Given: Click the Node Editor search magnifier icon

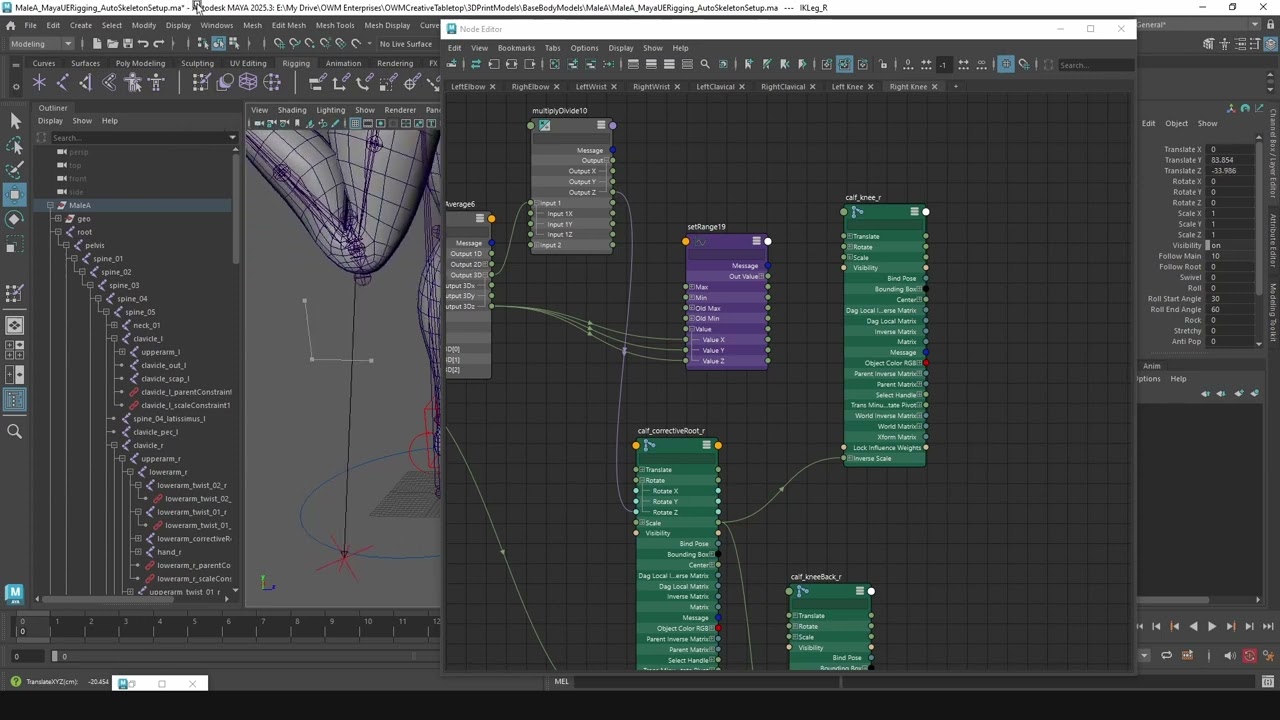Looking at the screenshot, I should 705,64.
